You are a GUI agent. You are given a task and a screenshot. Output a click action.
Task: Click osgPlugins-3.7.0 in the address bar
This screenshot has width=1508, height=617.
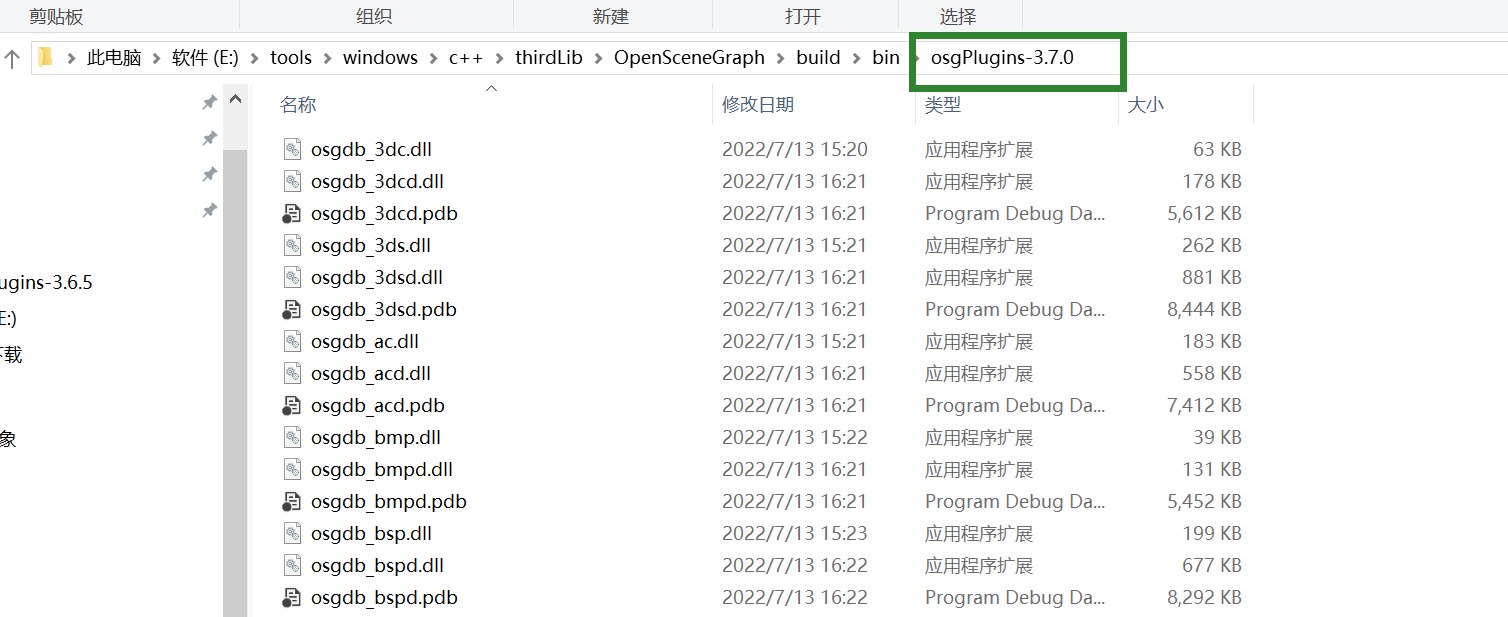[x=1002, y=58]
